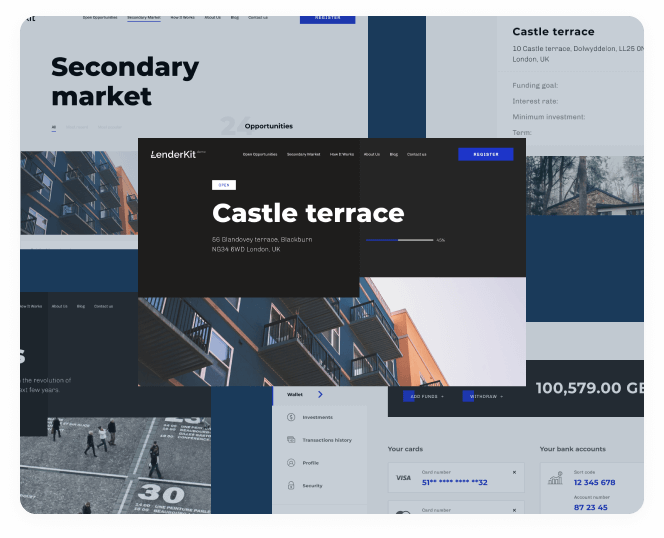Click the 56 Blandovey terrace address line
Viewport: 664px width, 538px height.
point(262,240)
